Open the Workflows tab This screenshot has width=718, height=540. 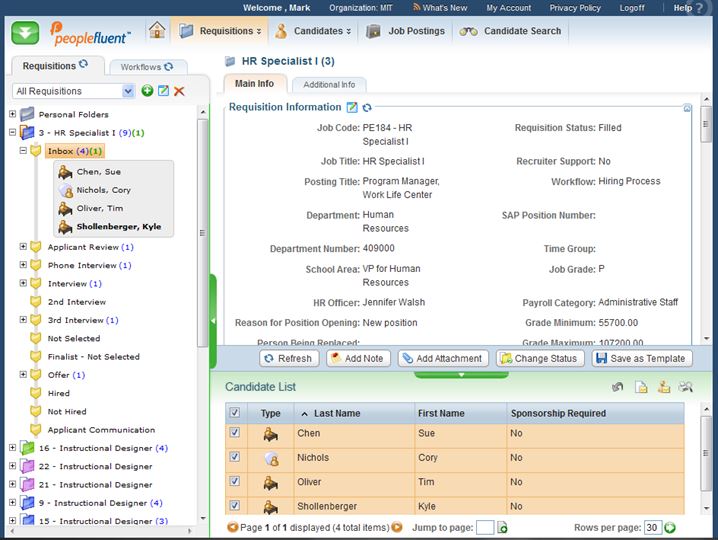pyautogui.click(x=140, y=67)
